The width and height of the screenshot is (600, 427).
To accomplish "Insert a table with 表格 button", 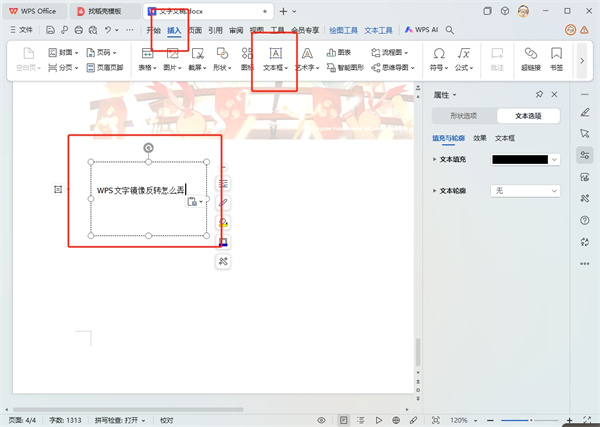I will coord(147,59).
